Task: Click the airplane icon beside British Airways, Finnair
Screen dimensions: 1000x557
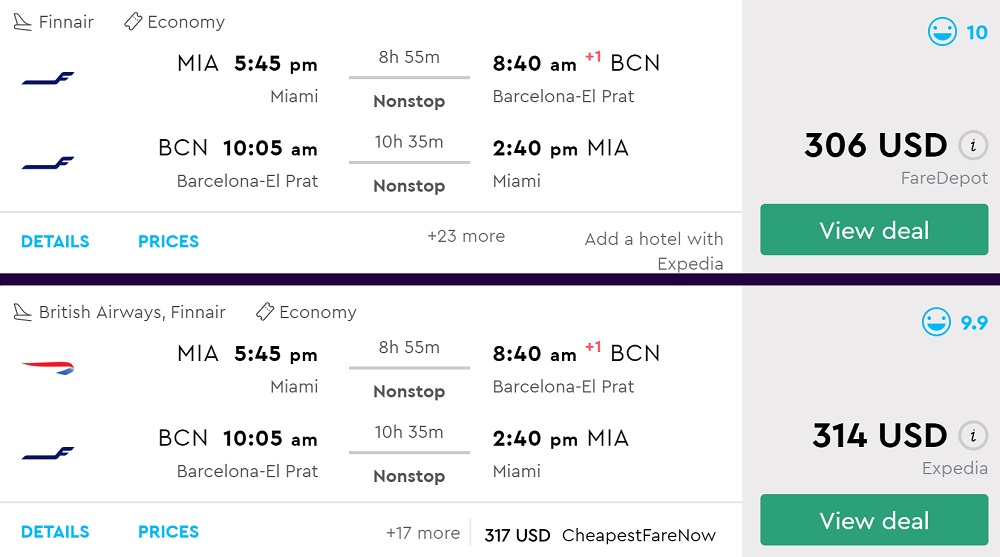Action: (22, 313)
